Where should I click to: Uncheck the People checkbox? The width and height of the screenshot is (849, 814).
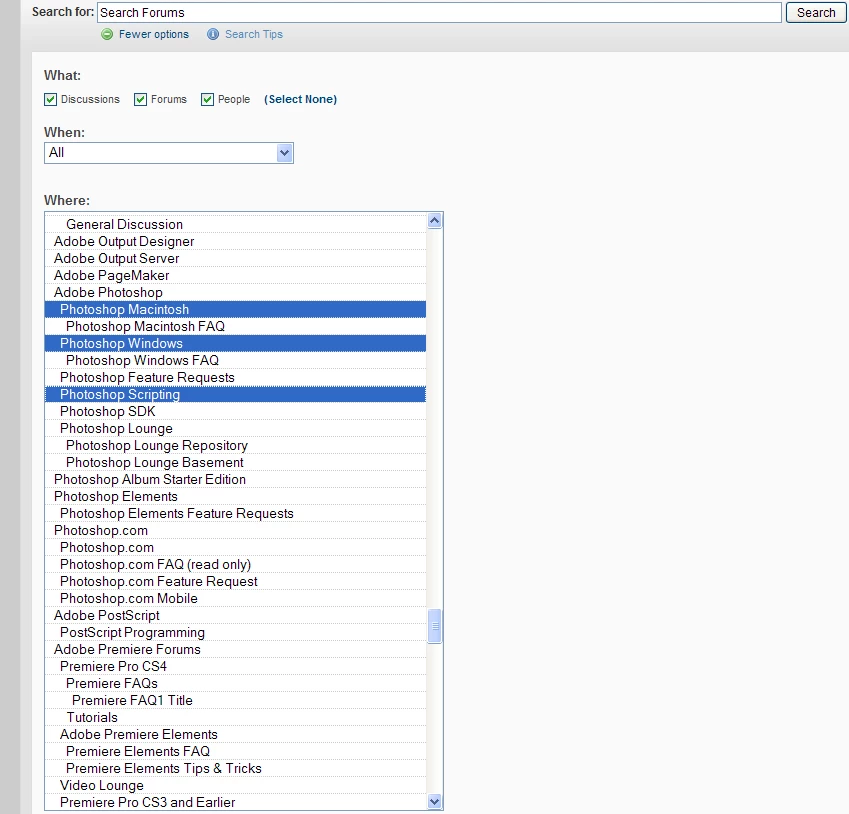coord(207,99)
